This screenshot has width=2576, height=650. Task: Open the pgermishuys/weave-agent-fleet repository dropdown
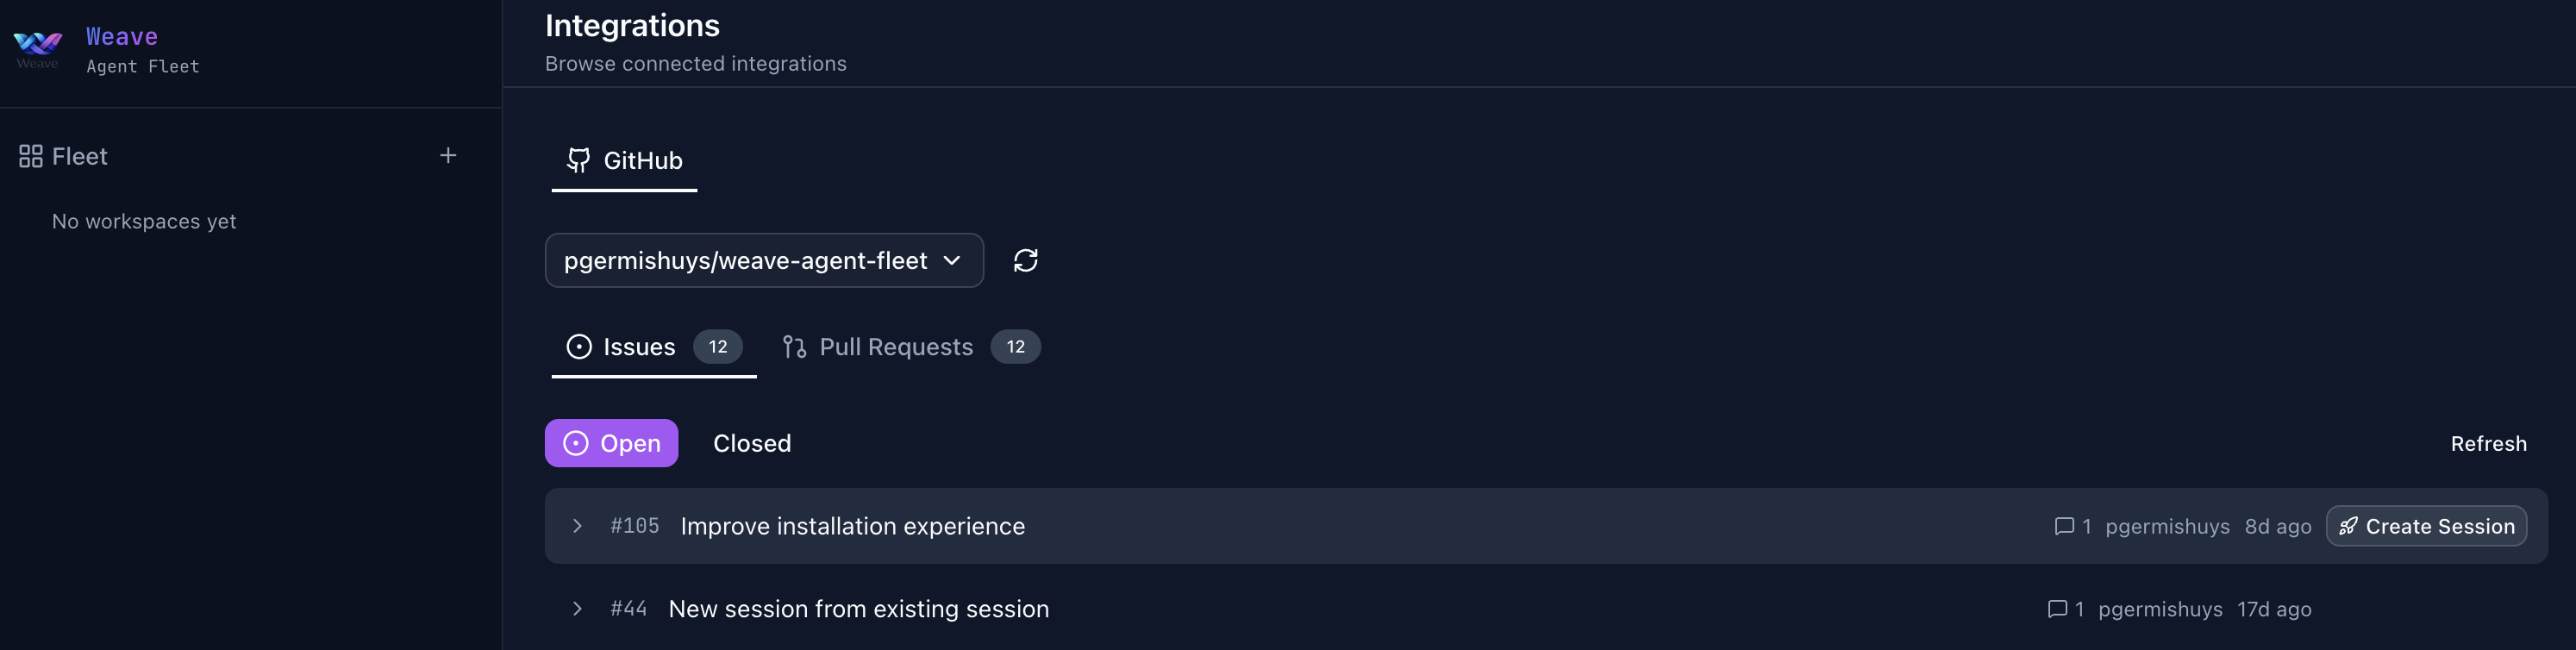pos(763,261)
